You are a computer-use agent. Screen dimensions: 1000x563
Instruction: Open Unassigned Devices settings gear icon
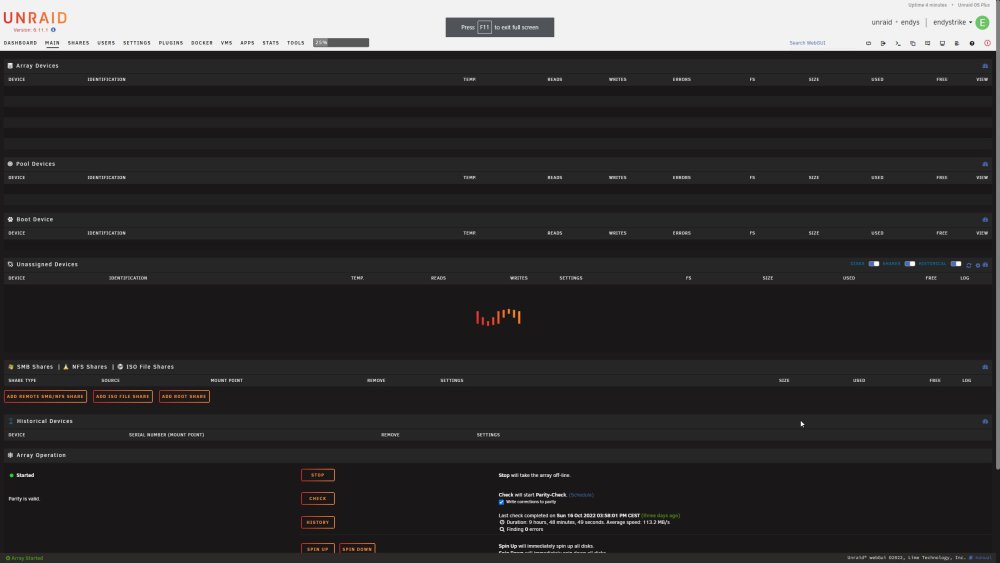[978, 265]
